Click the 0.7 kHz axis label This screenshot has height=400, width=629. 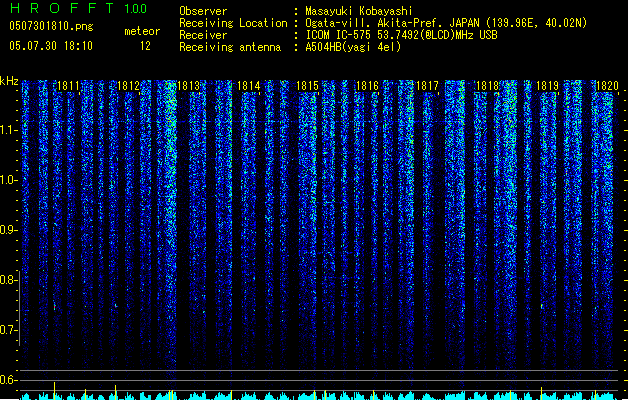(x=8, y=330)
